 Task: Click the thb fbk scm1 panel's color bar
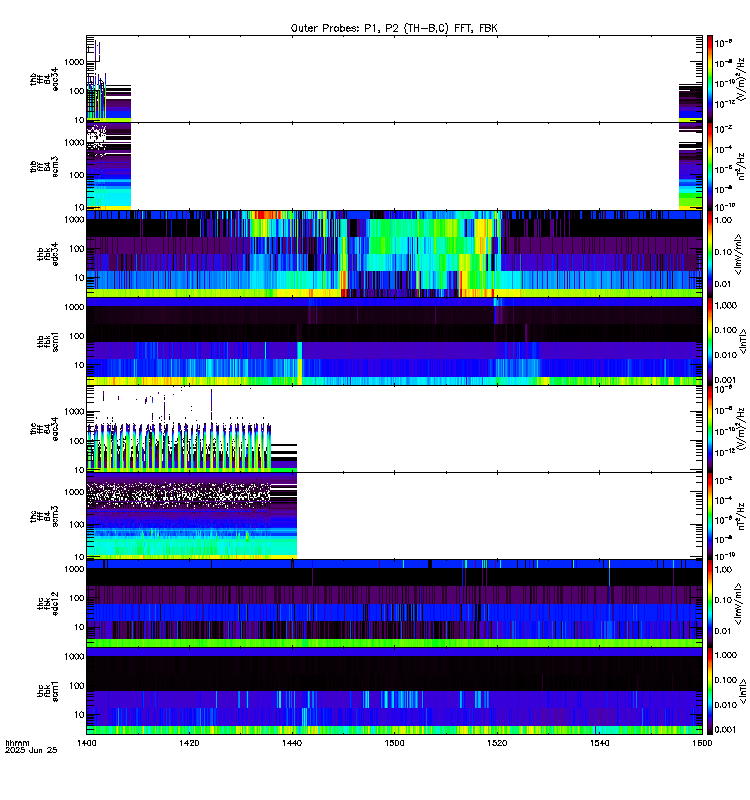click(x=710, y=341)
